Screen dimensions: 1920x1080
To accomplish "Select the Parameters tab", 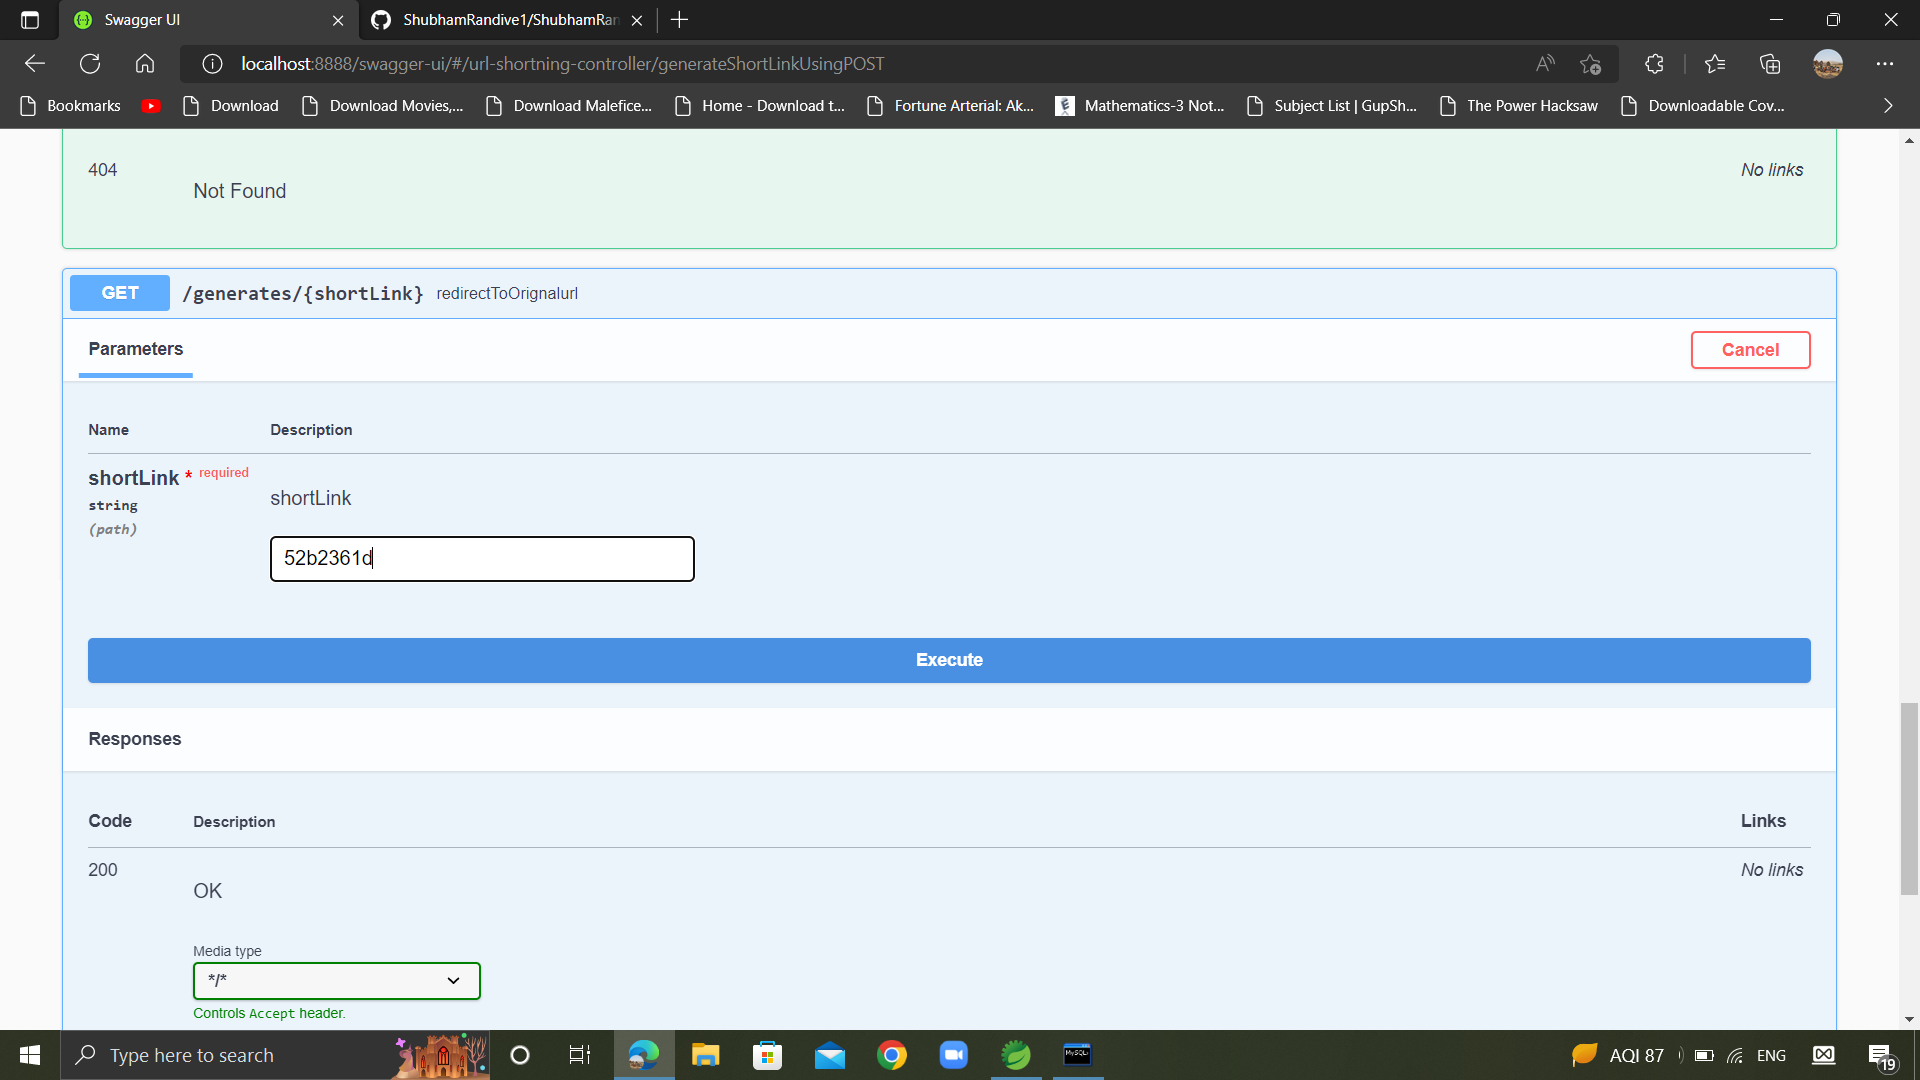I will 135,349.
